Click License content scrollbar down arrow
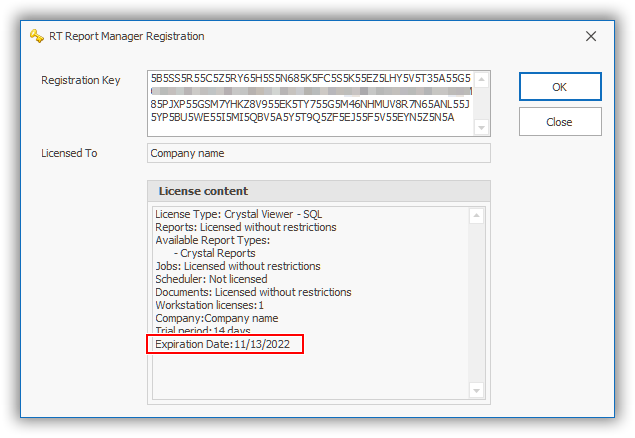635x438 pixels. (x=476, y=390)
